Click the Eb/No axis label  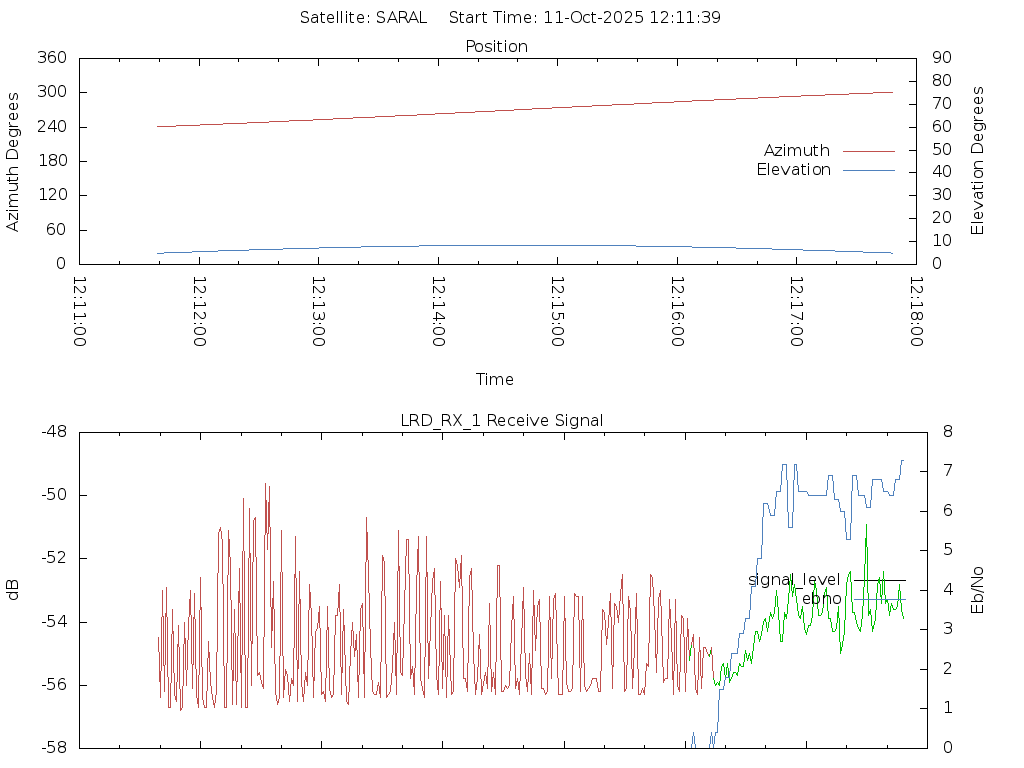pyautogui.click(x=978, y=590)
